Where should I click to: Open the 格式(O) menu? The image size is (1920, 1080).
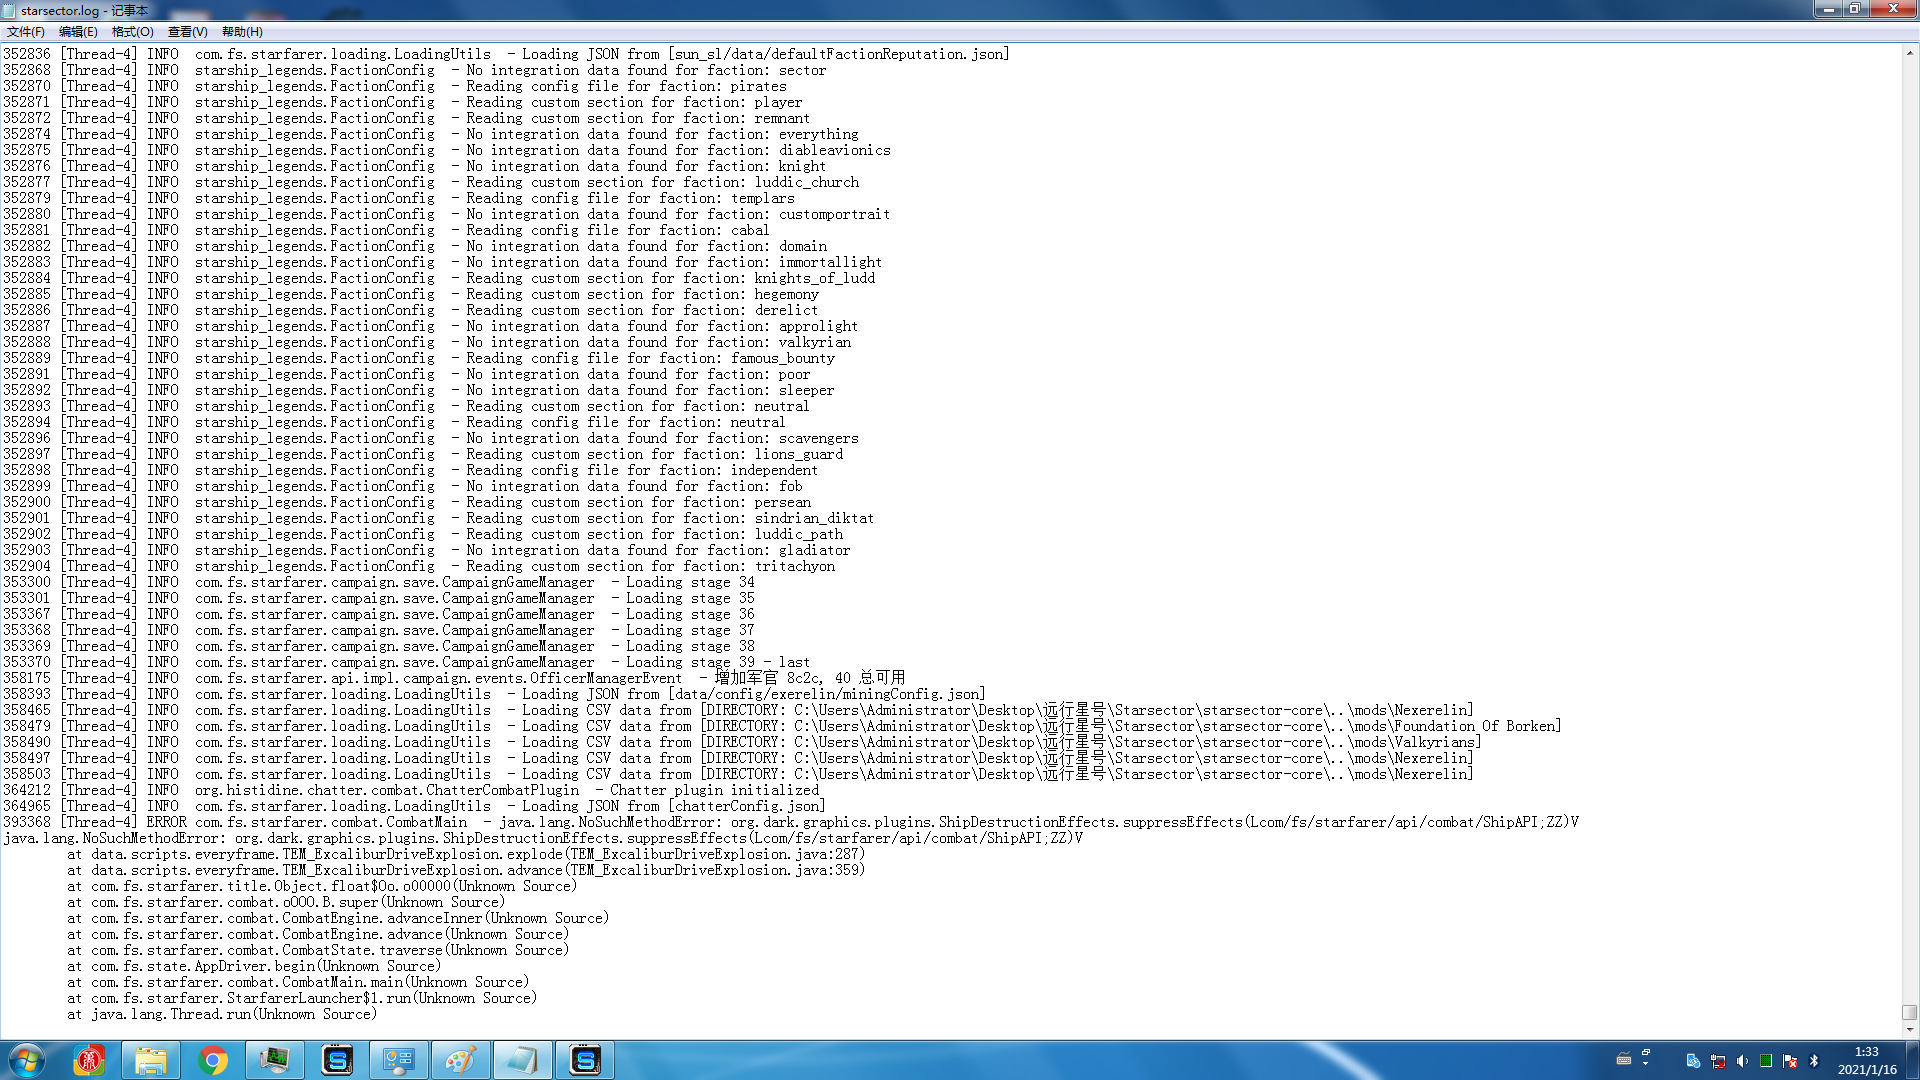[x=132, y=32]
